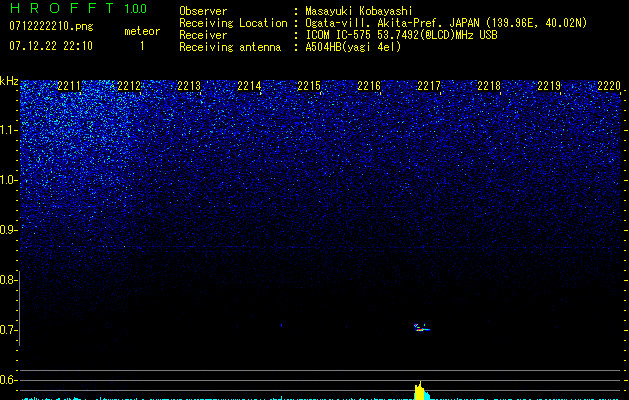Click receiver text ICOM IC-575 53.7492 MHz USB
This screenshot has width=629, height=400.
401,35
